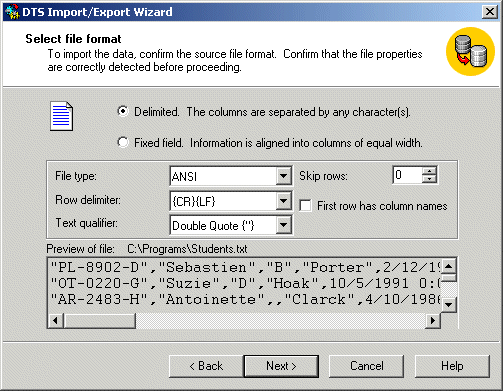Click the "PL-8902-D" Sebastien preview row
503x391 pixels.
coord(245,267)
